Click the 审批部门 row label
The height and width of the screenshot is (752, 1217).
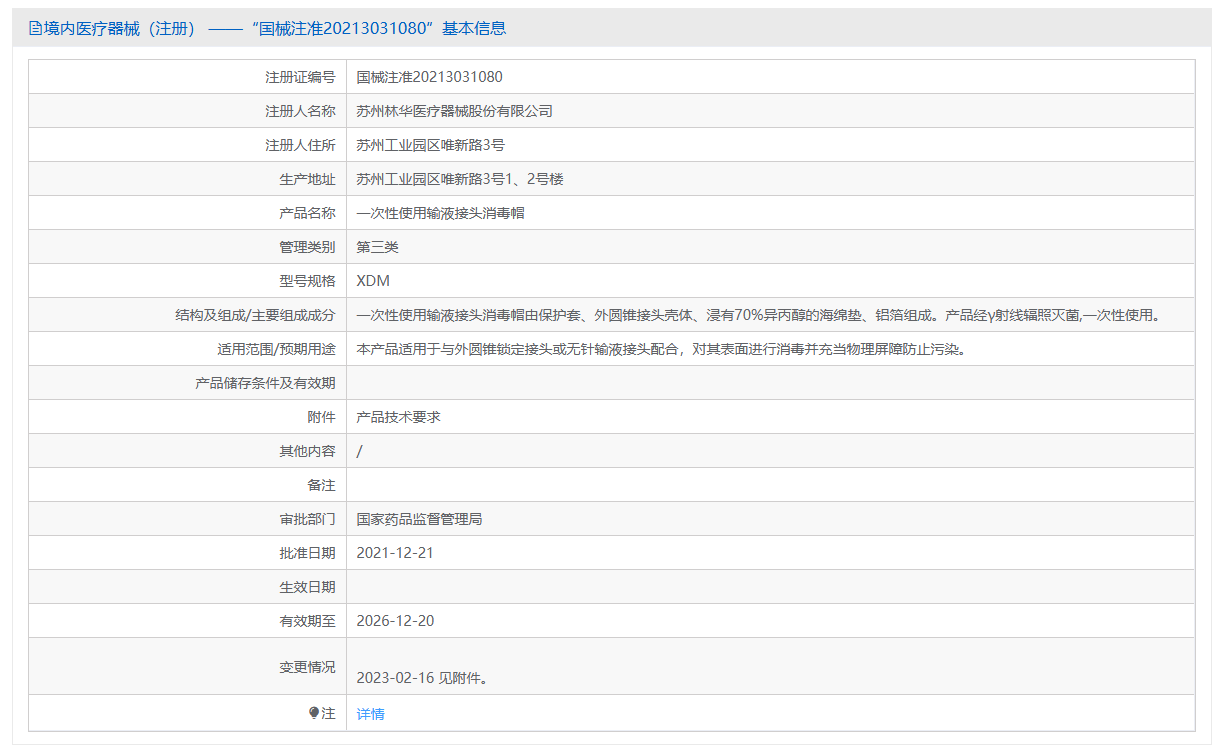[307, 519]
